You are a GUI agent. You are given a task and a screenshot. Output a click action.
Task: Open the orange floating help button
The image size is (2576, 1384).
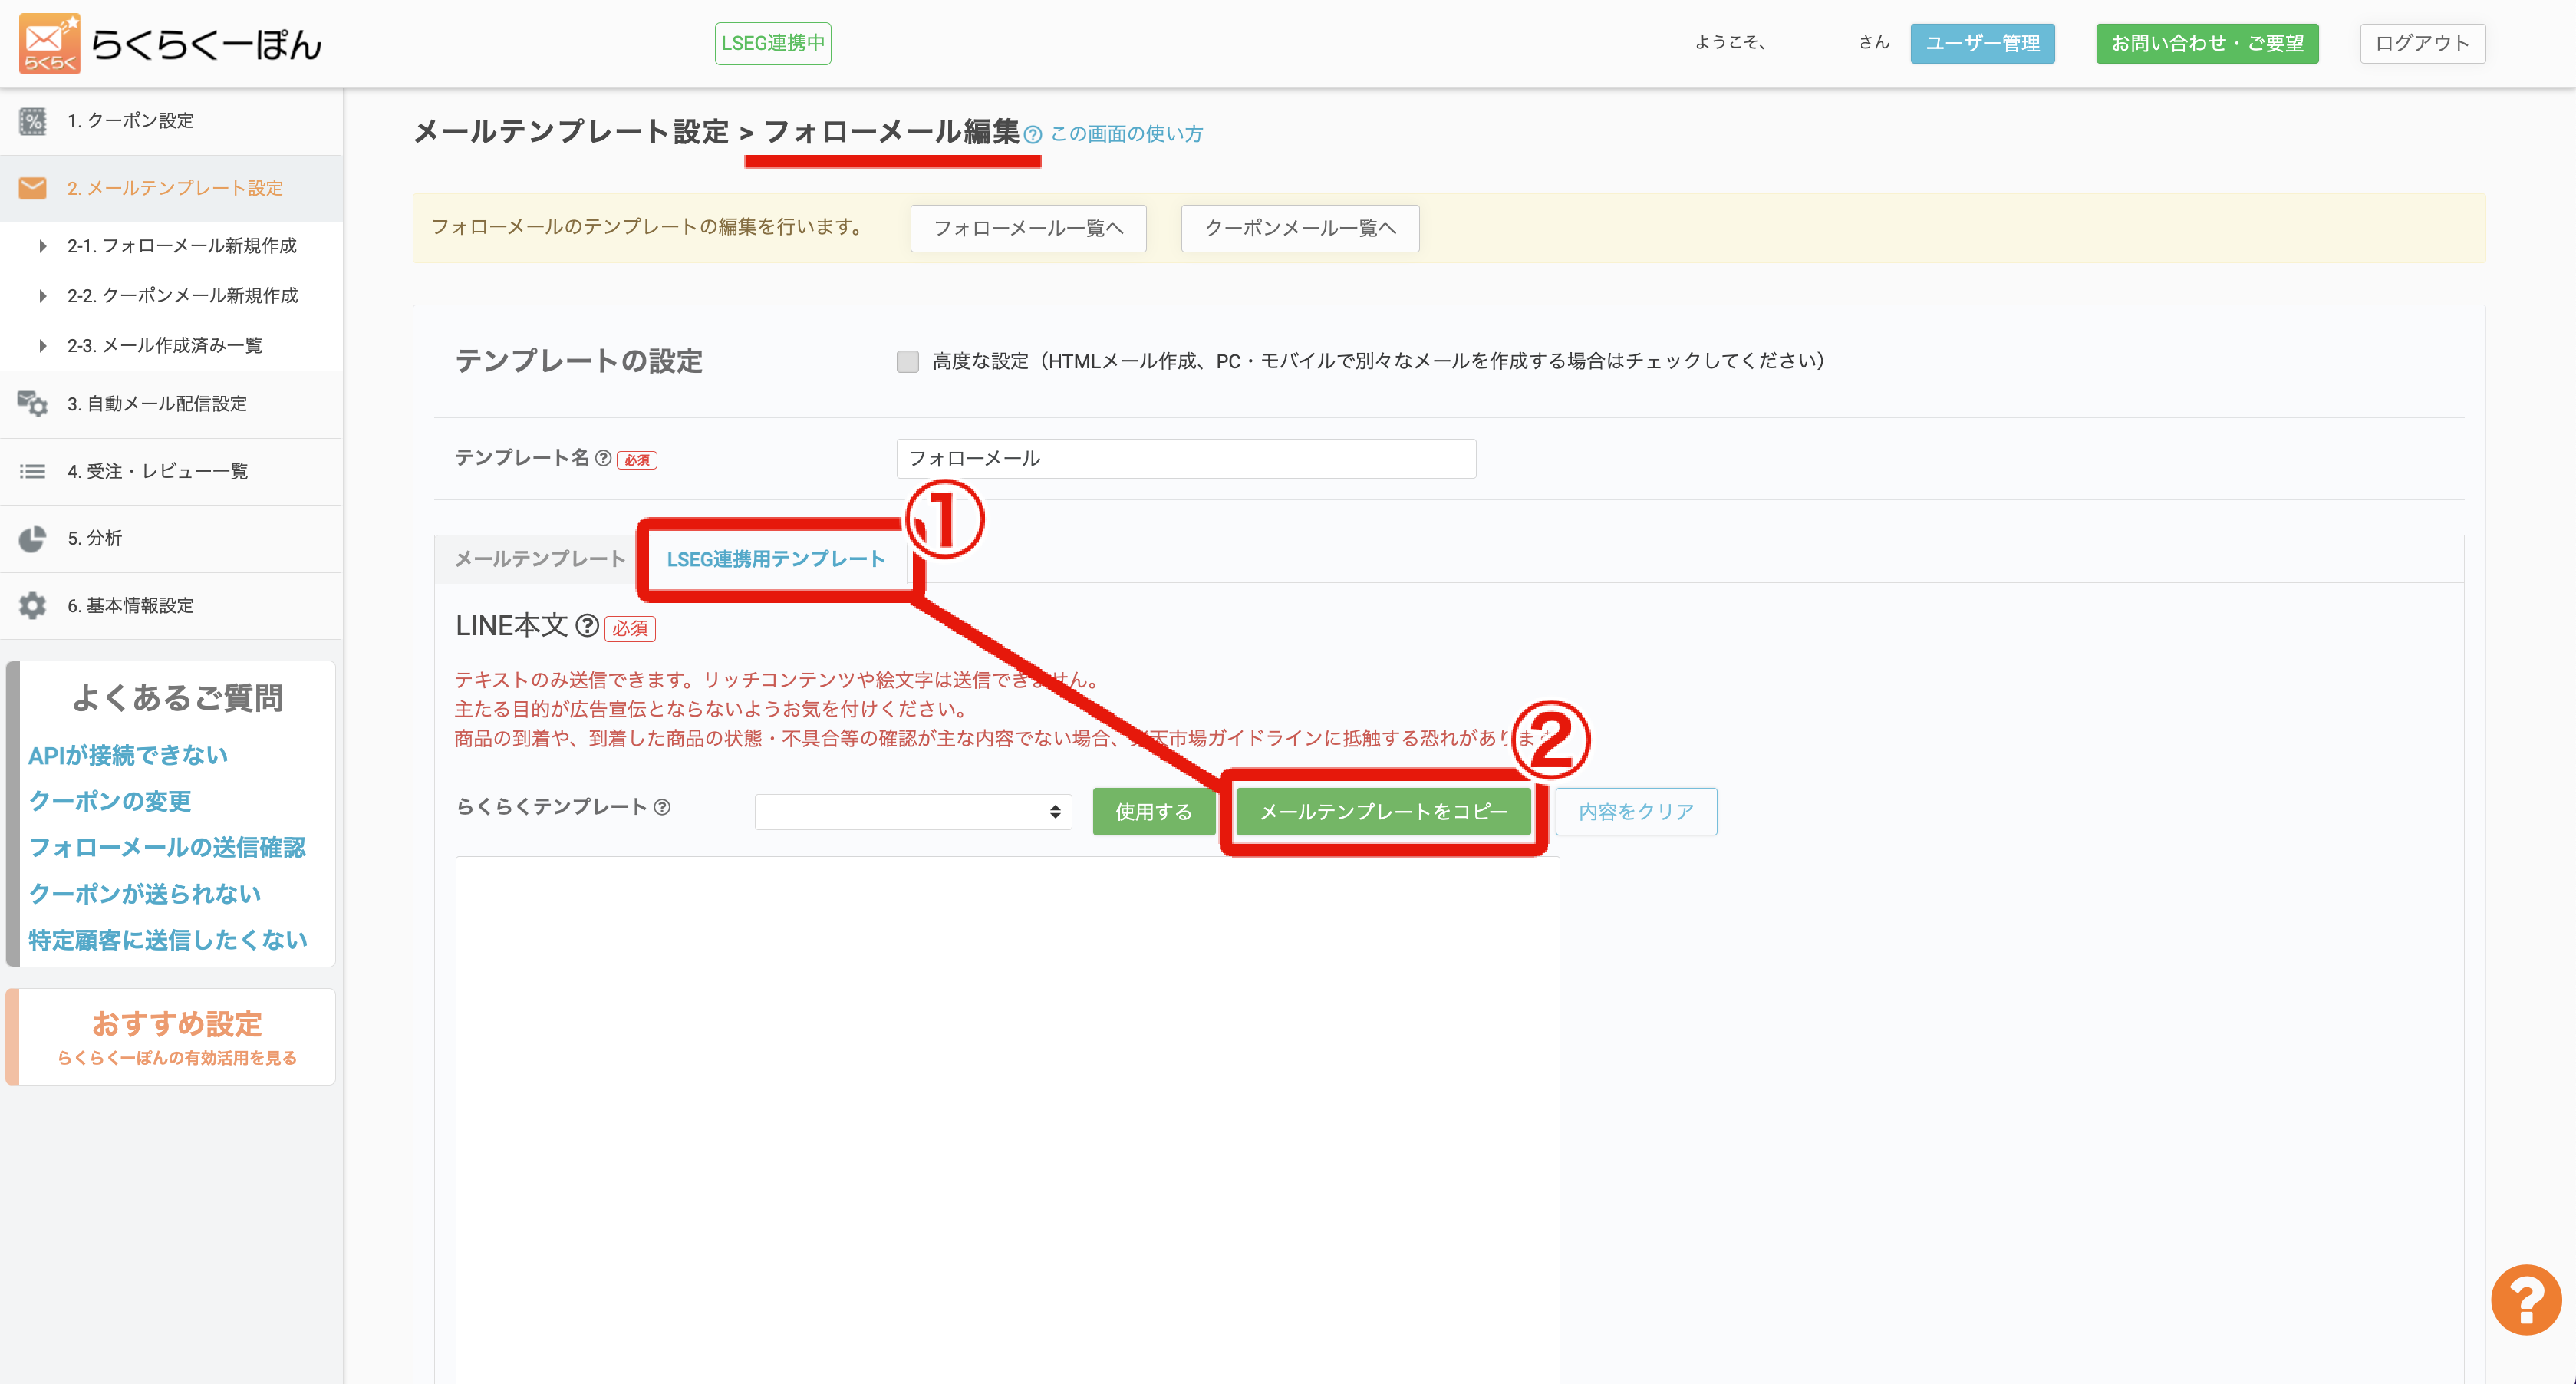pyautogui.click(x=2525, y=1299)
